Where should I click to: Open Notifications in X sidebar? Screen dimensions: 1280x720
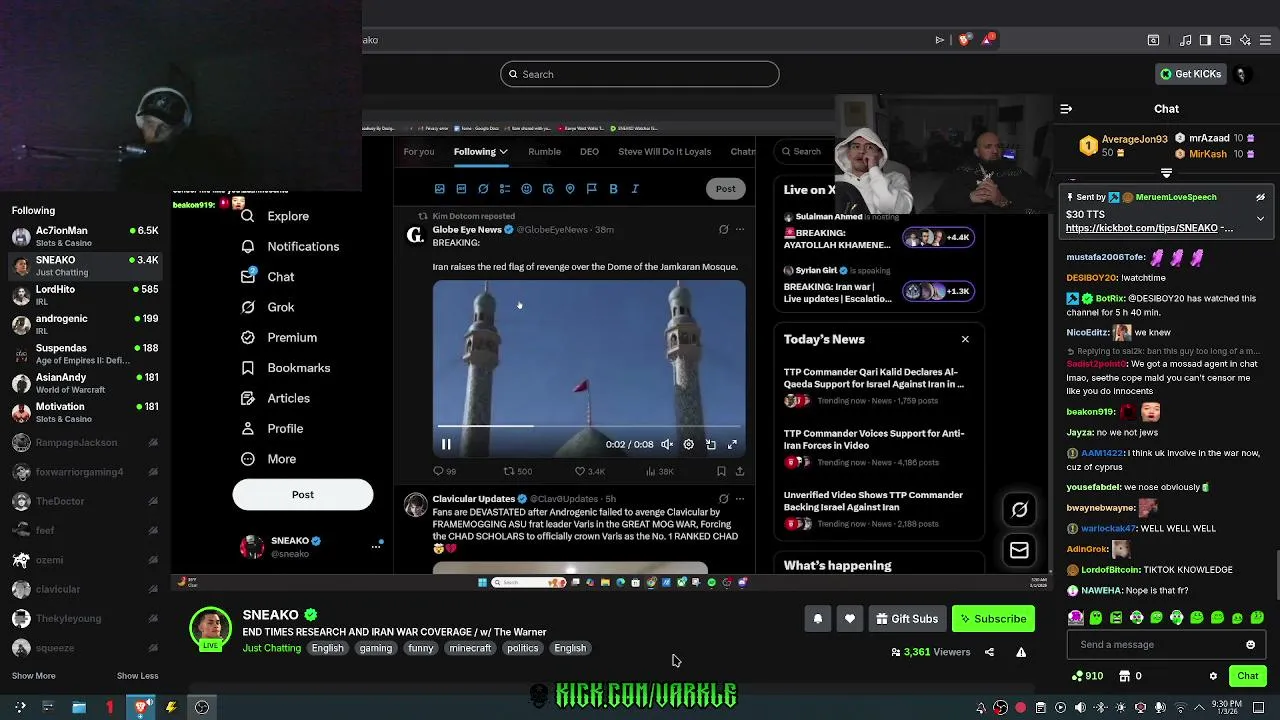(x=290, y=247)
